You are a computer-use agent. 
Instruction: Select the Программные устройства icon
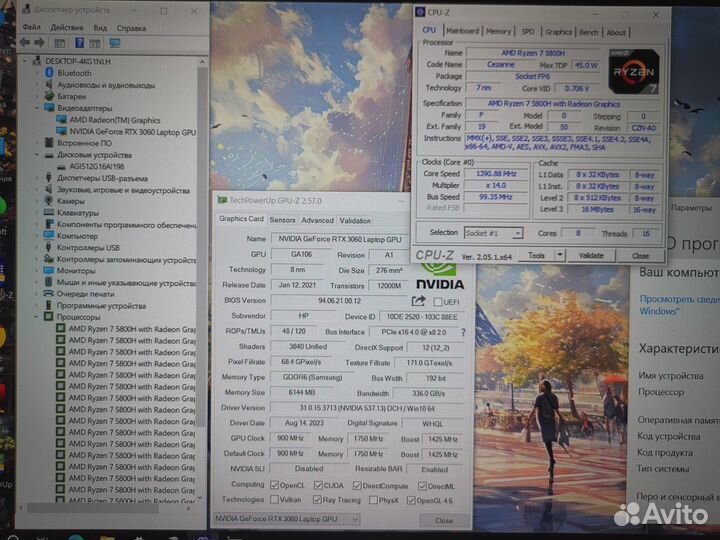coord(49,305)
